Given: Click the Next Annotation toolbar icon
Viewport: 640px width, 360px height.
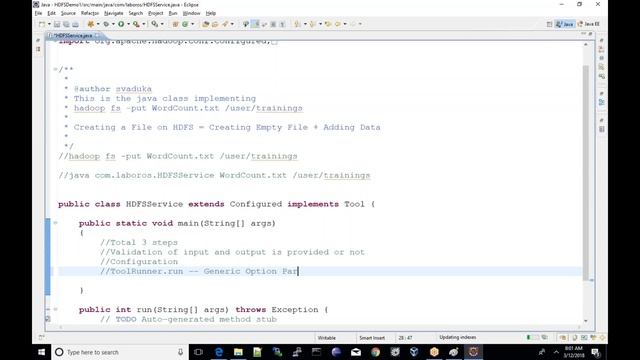Looking at the screenshot, I should click(x=297, y=24).
